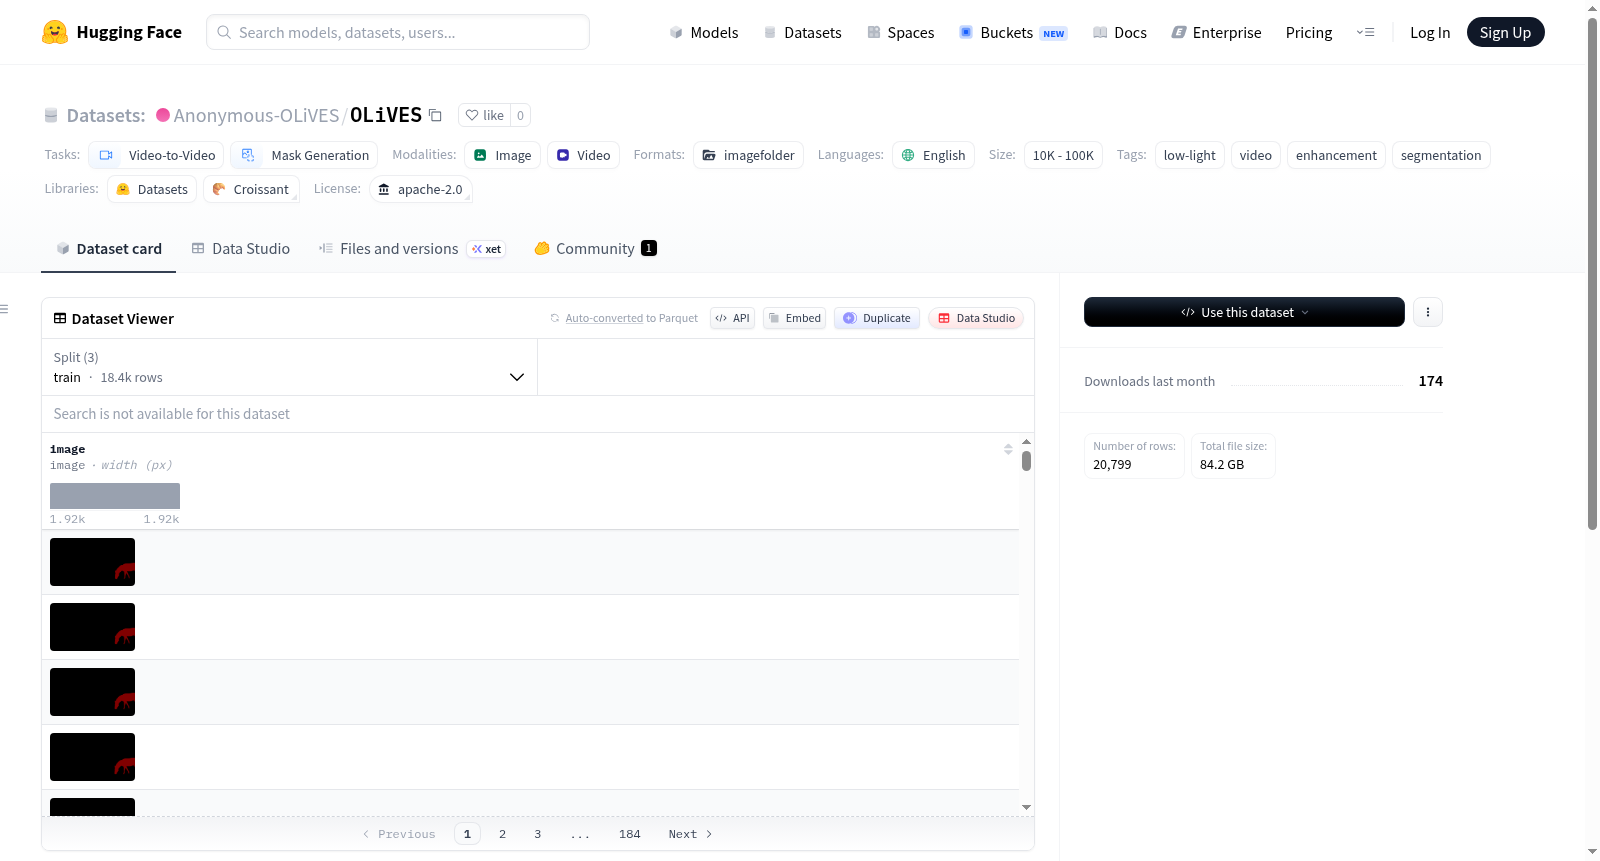Click the like count 0
This screenshot has width=1600, height=861.
520,115
